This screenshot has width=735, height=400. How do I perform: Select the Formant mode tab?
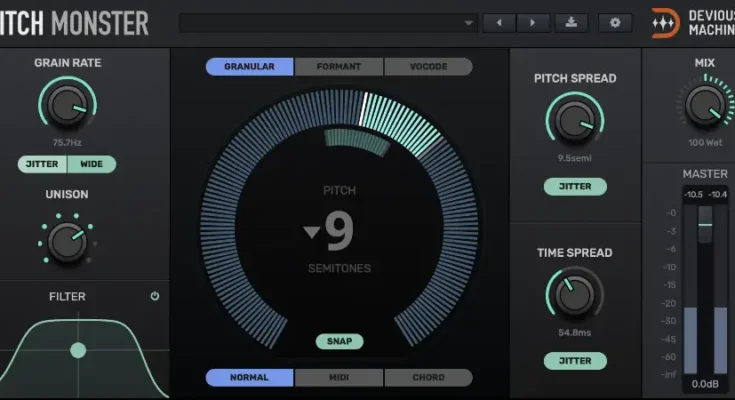pos(338,67)
